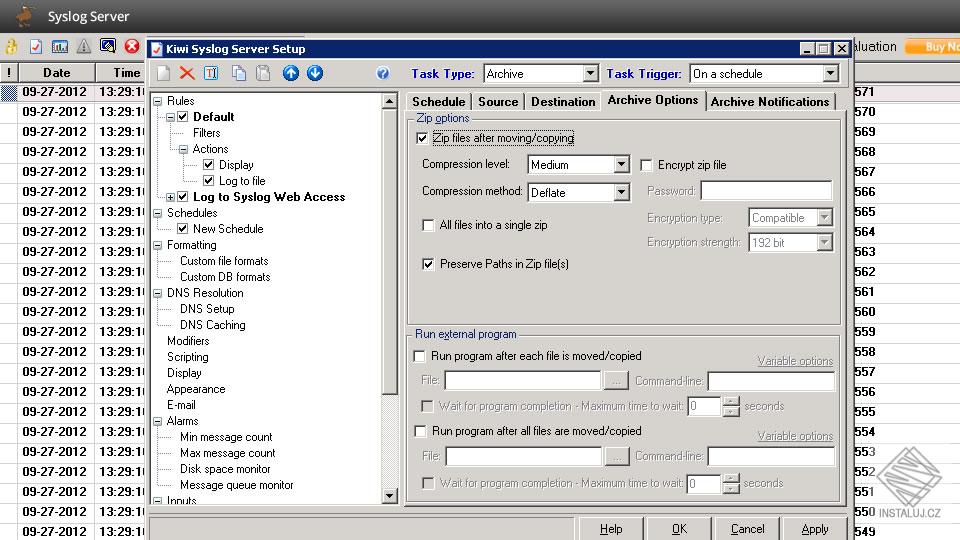The image size is (960, 540).
Task: Select DNS Setup tree item
Action: (207, 309)
